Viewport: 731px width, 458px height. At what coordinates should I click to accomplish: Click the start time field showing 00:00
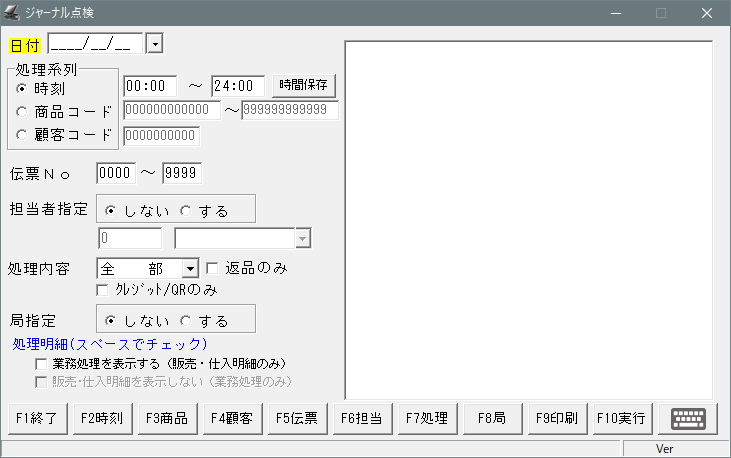(x=150, y=86)
